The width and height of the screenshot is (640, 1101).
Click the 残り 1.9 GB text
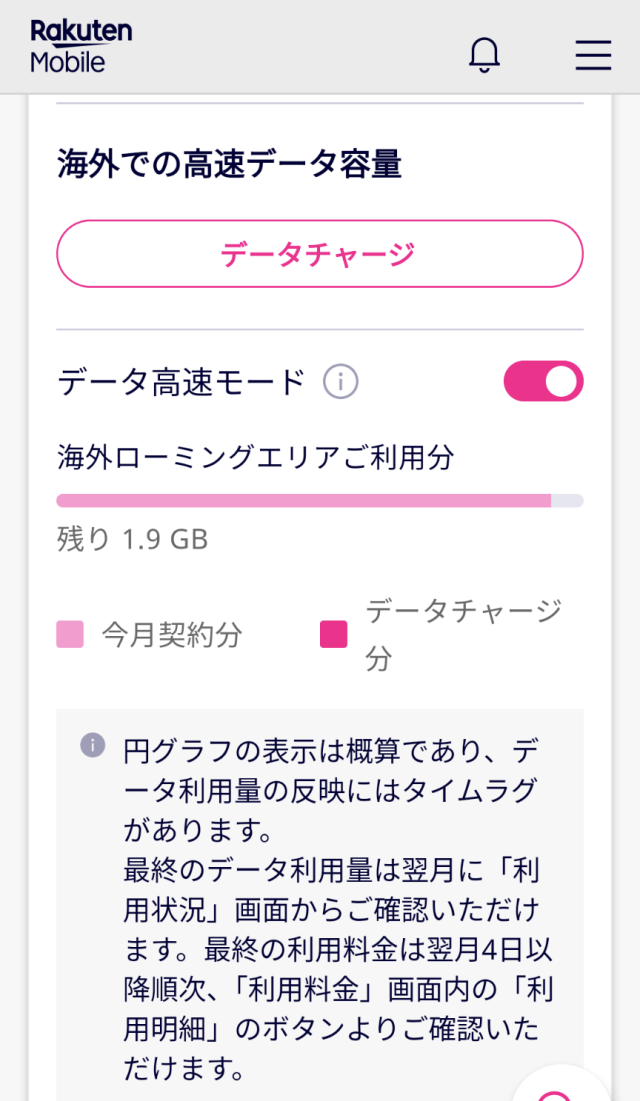pos(132,540)
